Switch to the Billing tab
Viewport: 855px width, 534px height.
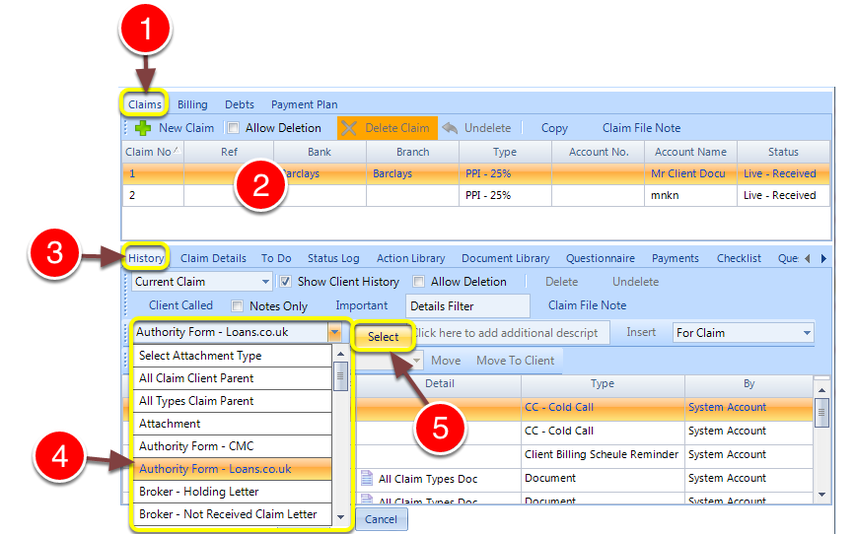coord(192,104)
